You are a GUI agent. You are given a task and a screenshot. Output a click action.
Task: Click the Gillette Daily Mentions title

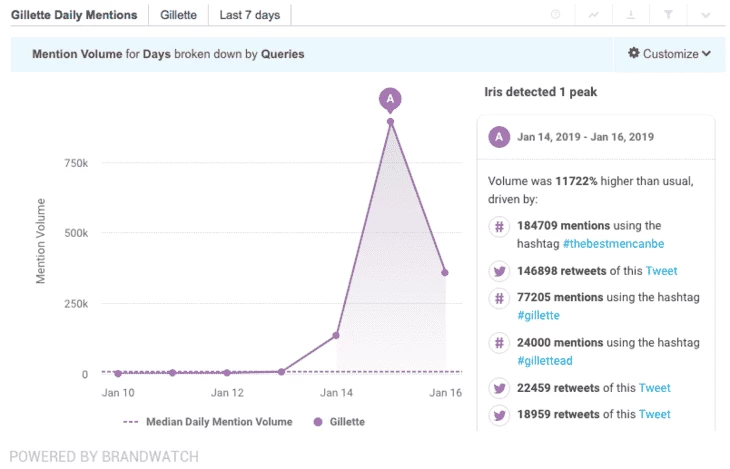[x=74, y=15]
